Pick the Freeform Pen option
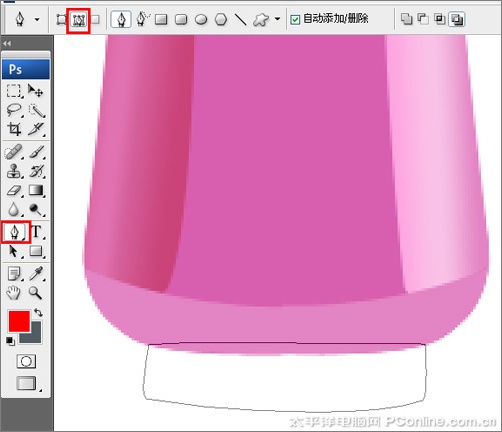This screenshot has height=432, width=502. [x=142, y=19]
